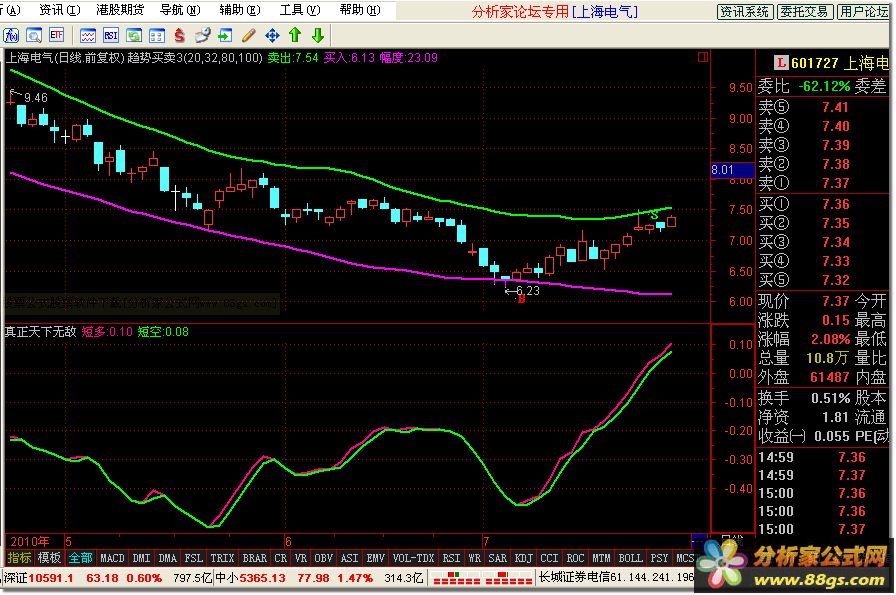Click the small red box icon at chart corner
The width and height of the screenshot is (896, 595).
703,57
